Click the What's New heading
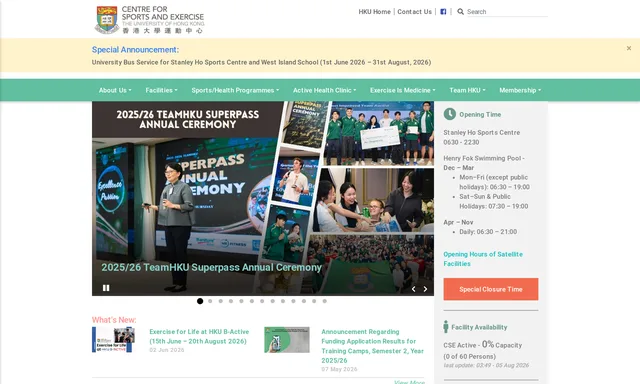 (114, 320)
